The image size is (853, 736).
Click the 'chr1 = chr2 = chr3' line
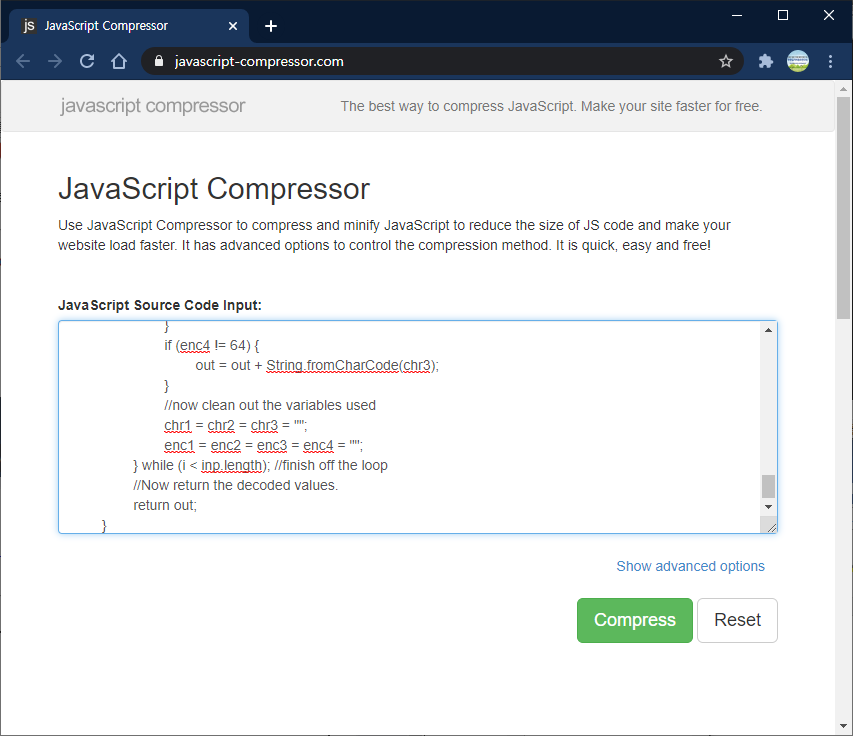pyautogui.click(x=236, y=425)
